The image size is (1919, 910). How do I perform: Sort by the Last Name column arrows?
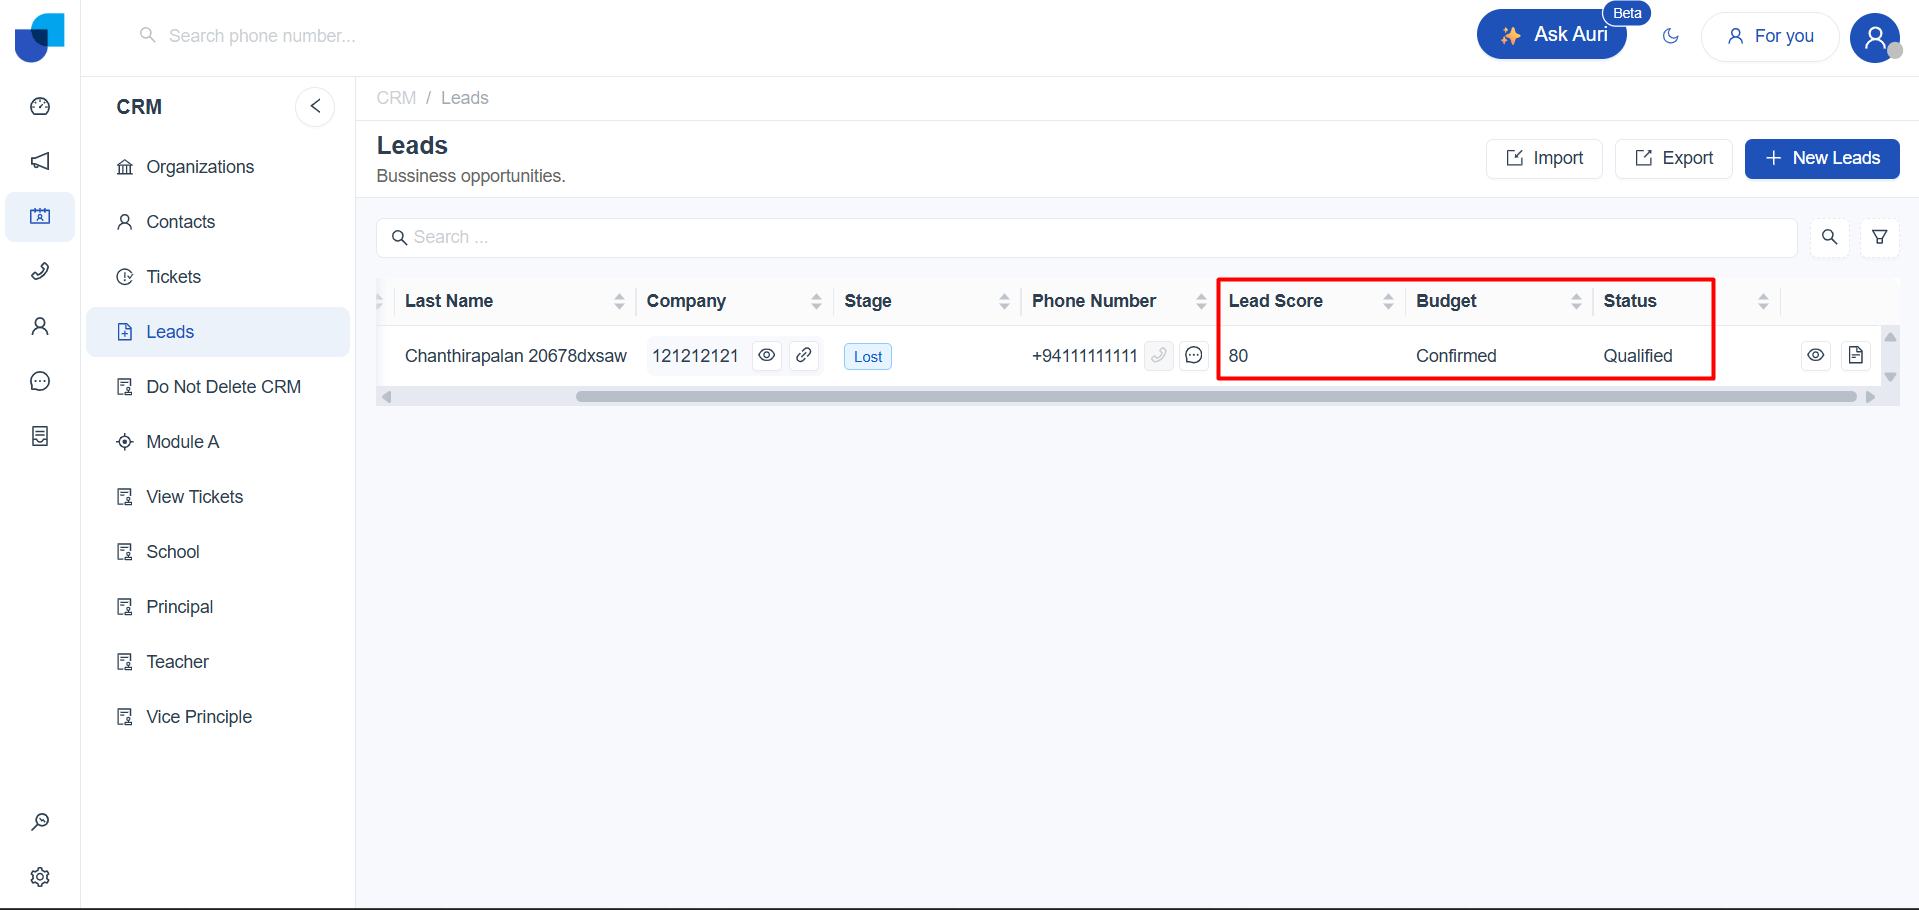click(x=619, y=302)
